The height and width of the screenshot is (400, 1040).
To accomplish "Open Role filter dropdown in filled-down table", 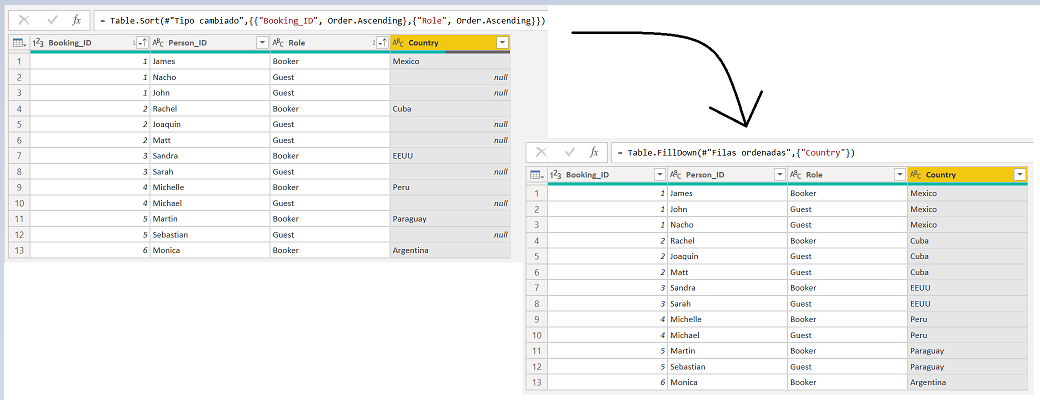I will coord(899,174).
